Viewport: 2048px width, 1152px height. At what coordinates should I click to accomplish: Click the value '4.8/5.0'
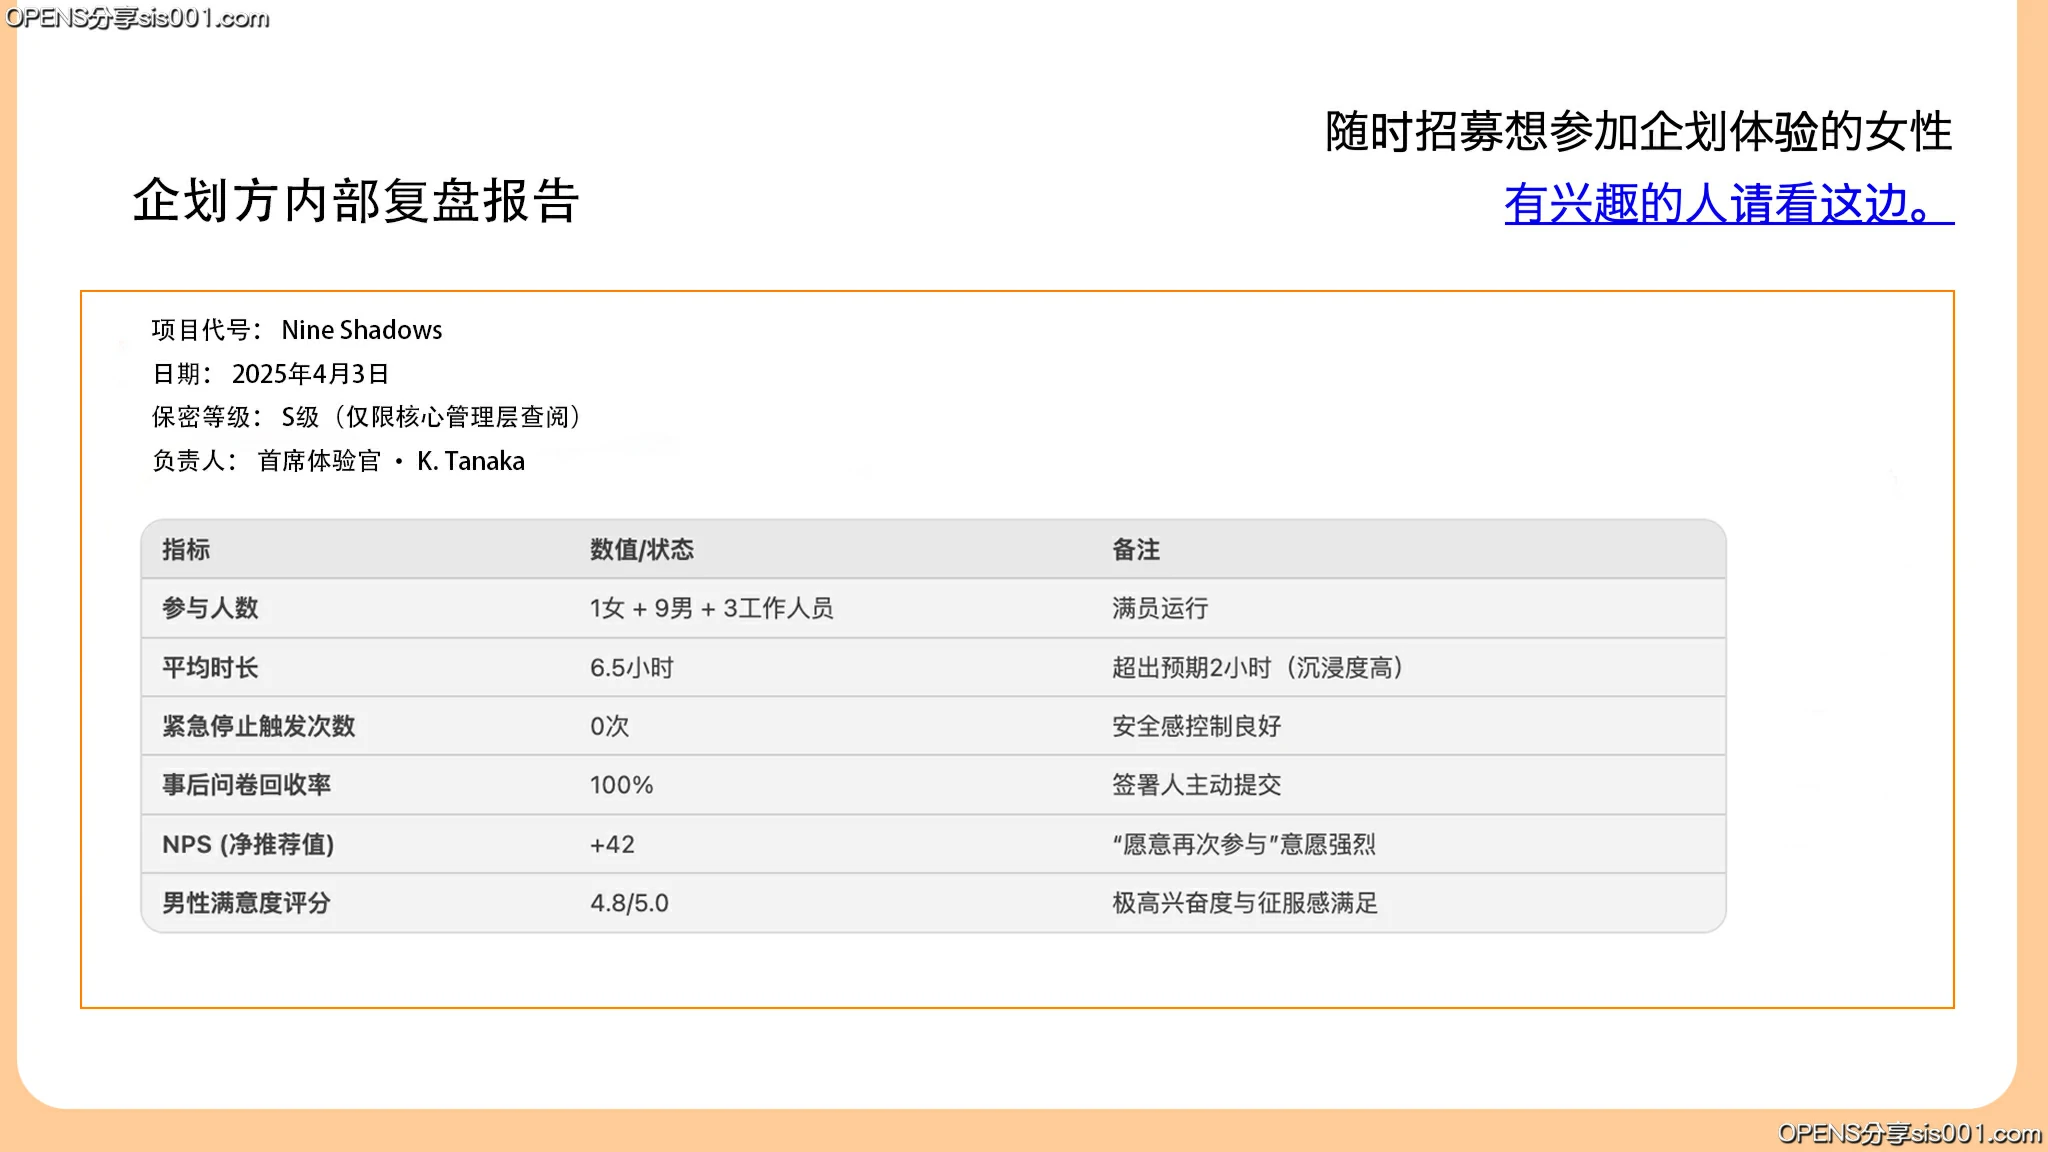[629, 903]
